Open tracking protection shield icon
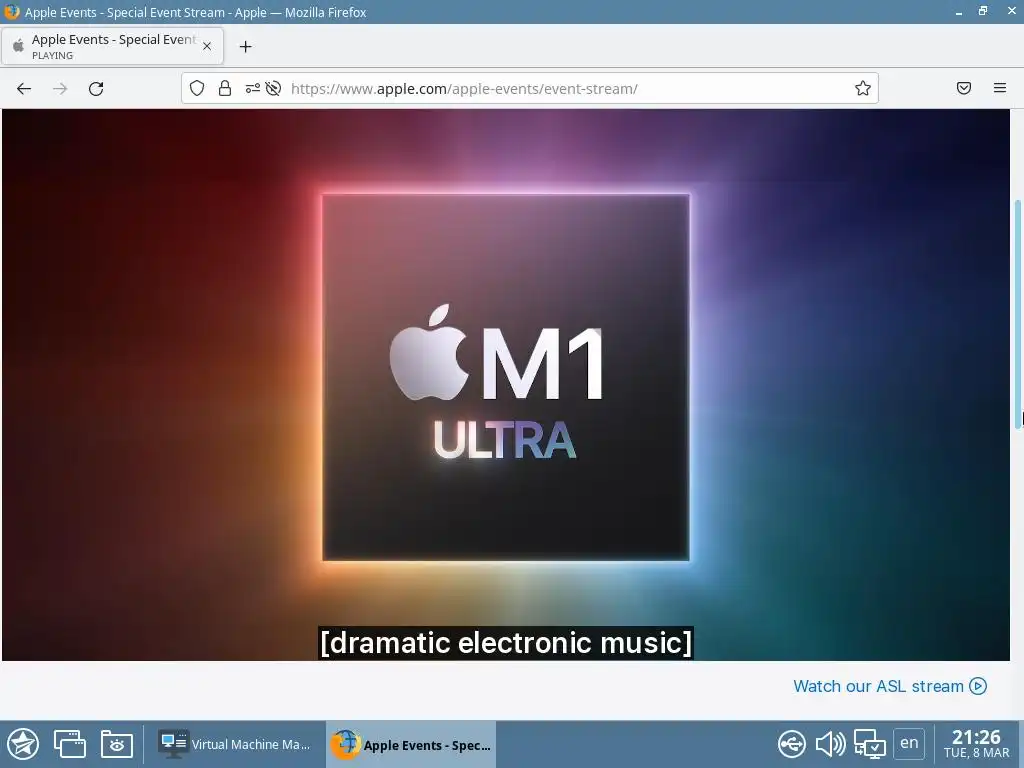Screen dimensions: 1024x768 click(197, 88)
